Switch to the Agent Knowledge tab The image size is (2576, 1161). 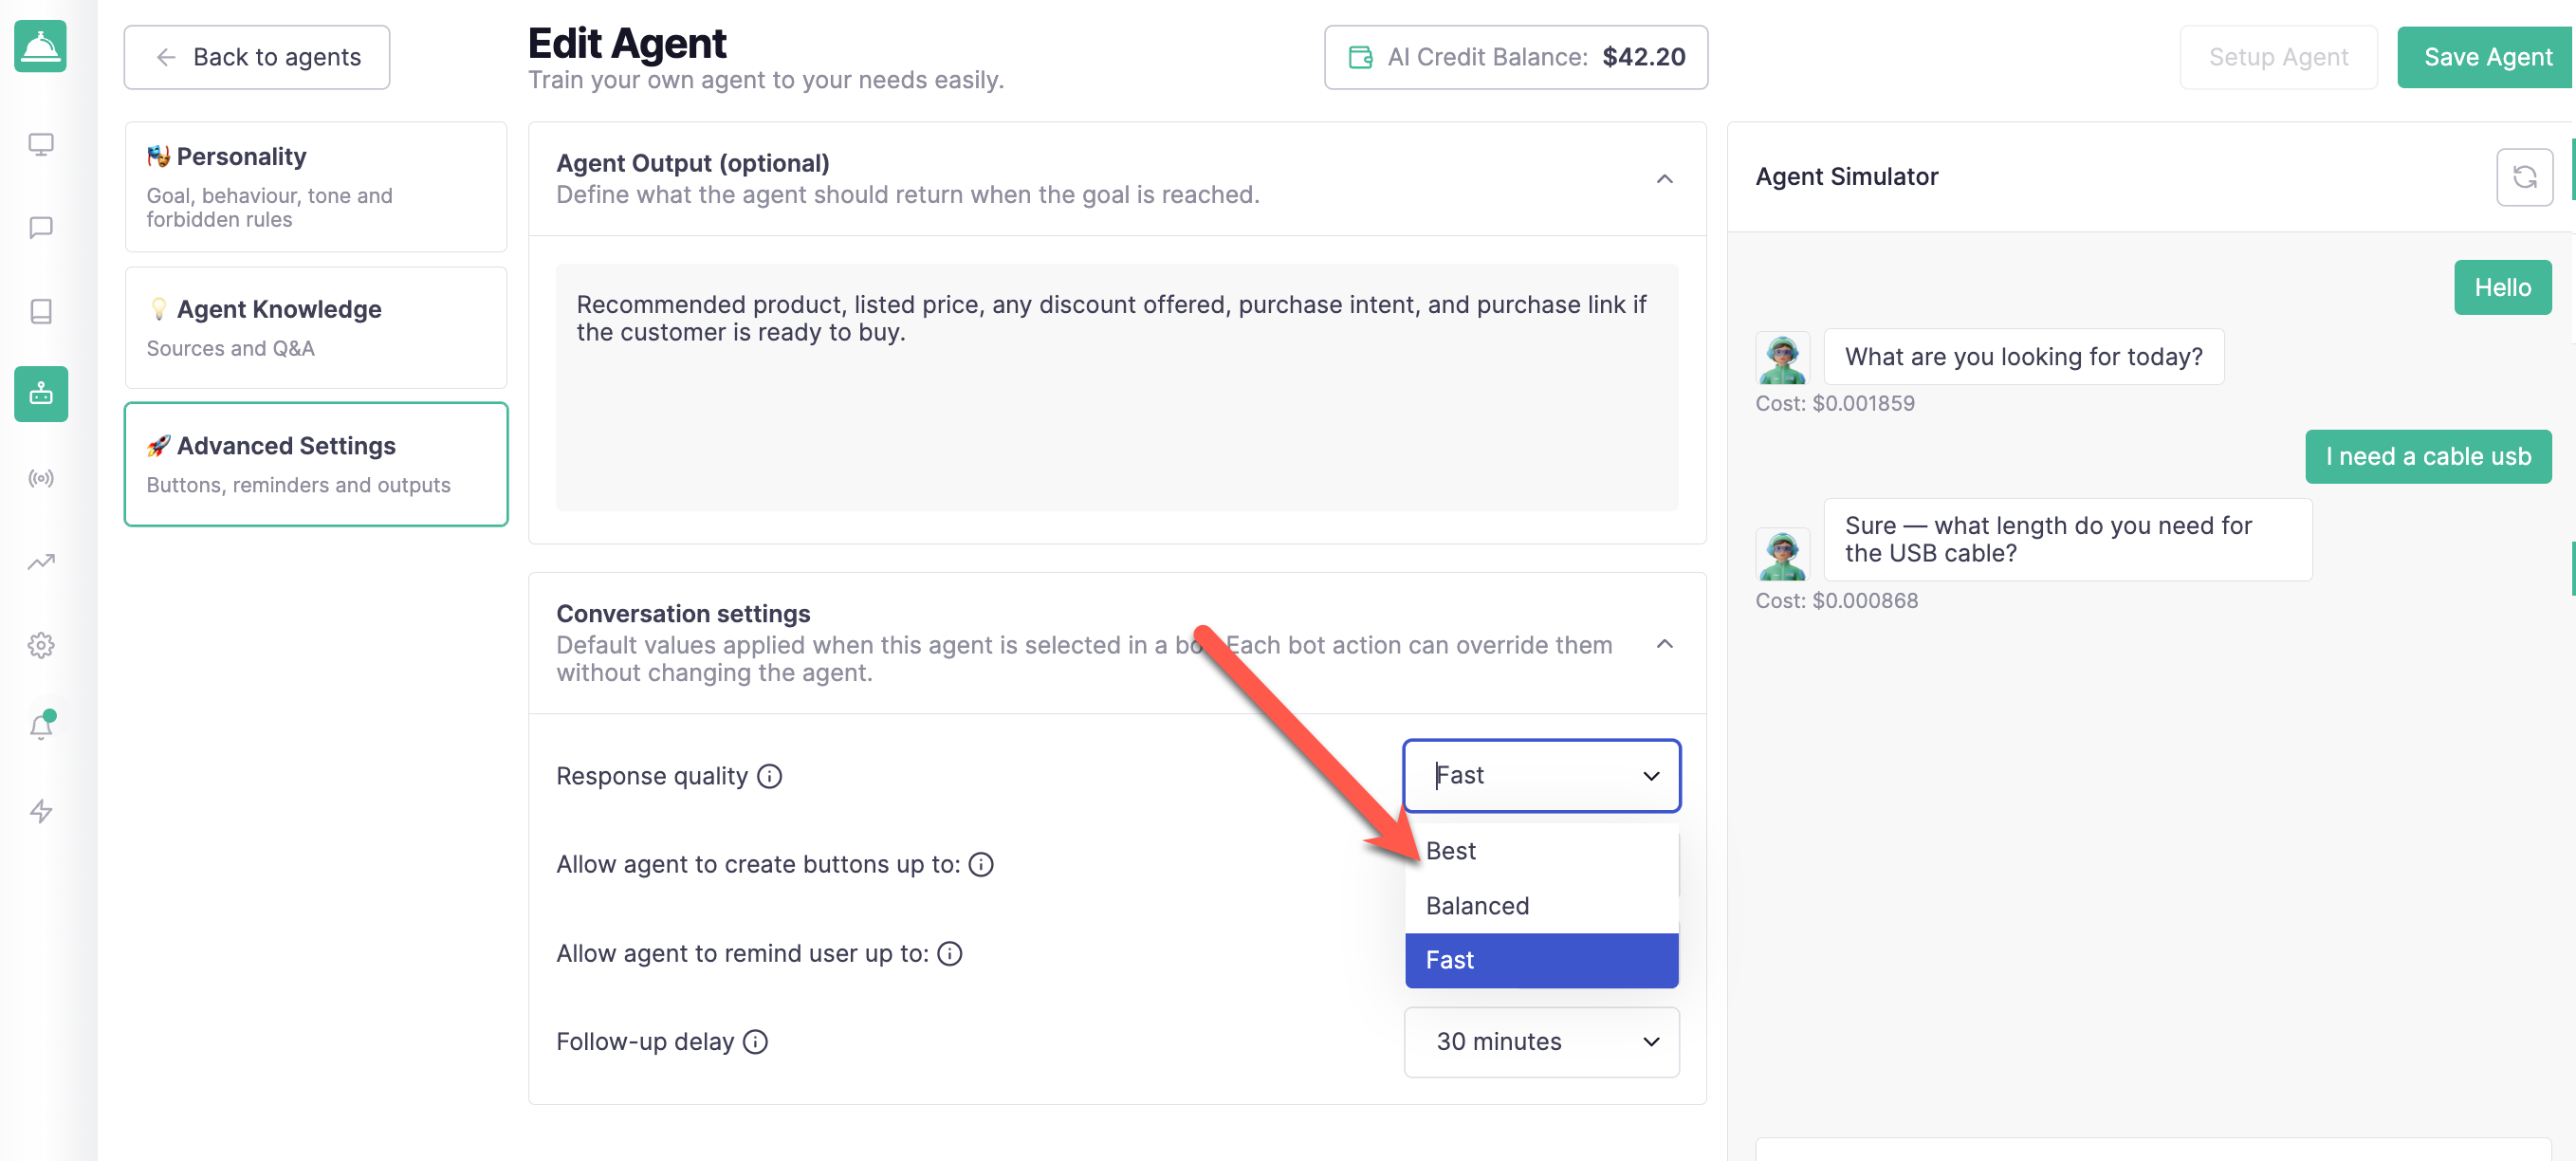[x=316, y=328]
